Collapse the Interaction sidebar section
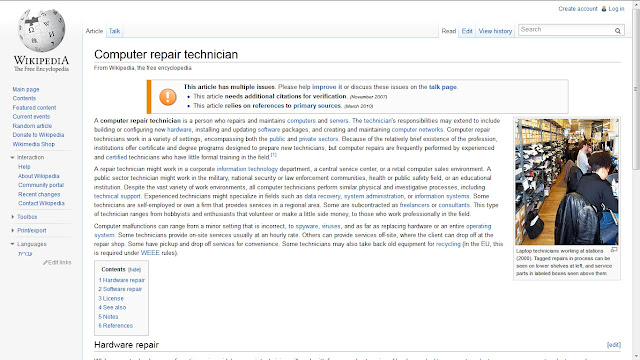 click(x=12, y=158)
